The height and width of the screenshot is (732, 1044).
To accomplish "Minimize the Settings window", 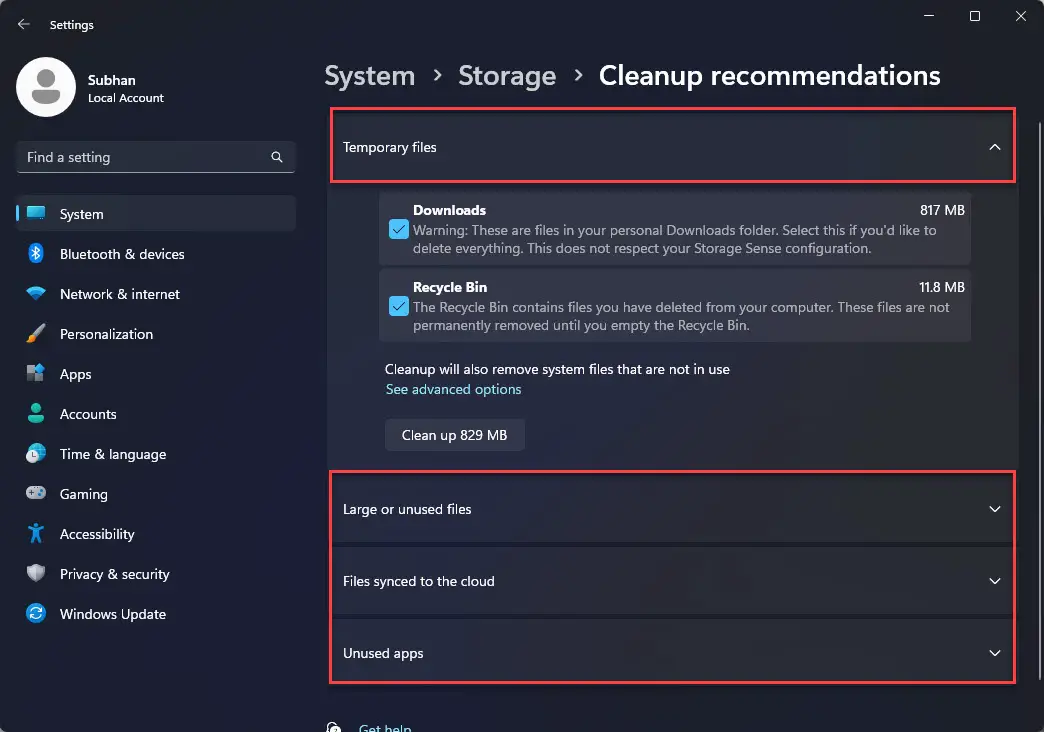I will coord(929,15).
